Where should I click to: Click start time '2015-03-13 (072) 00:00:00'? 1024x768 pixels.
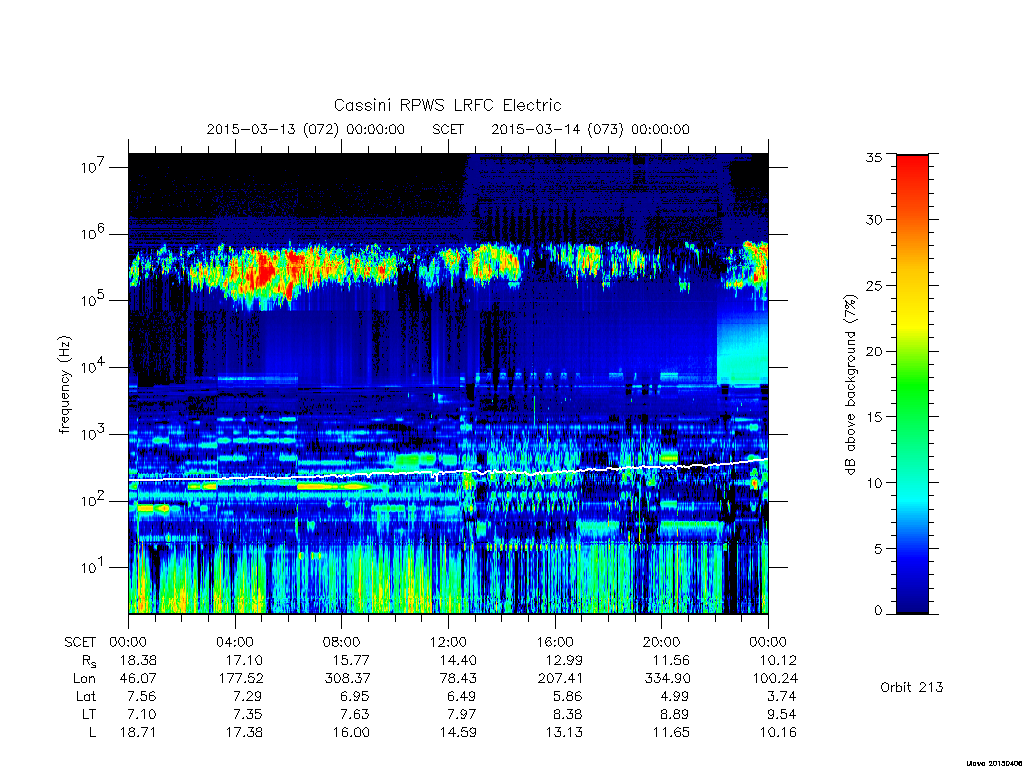306,129
